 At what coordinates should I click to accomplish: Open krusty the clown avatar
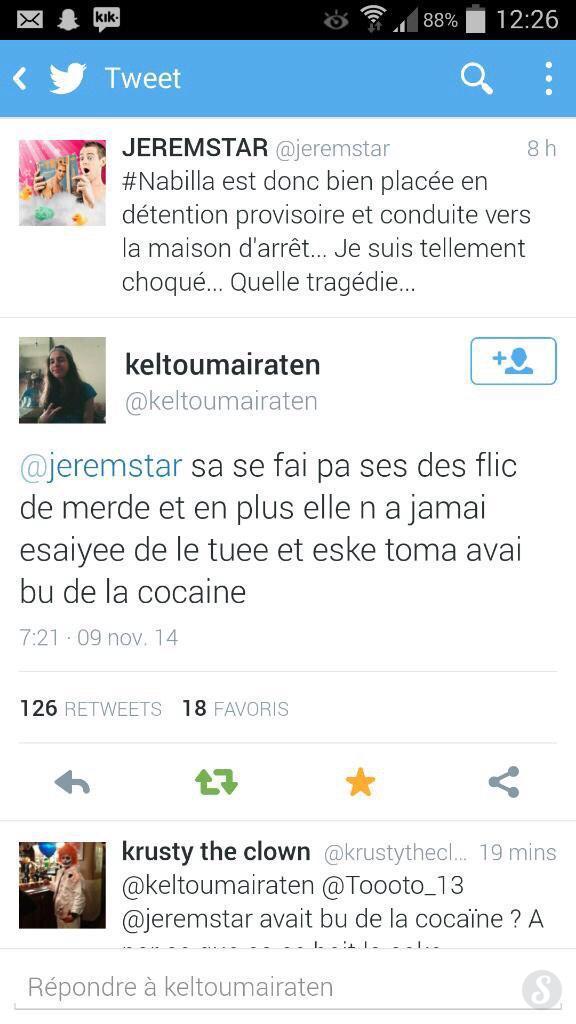[62, 885]
